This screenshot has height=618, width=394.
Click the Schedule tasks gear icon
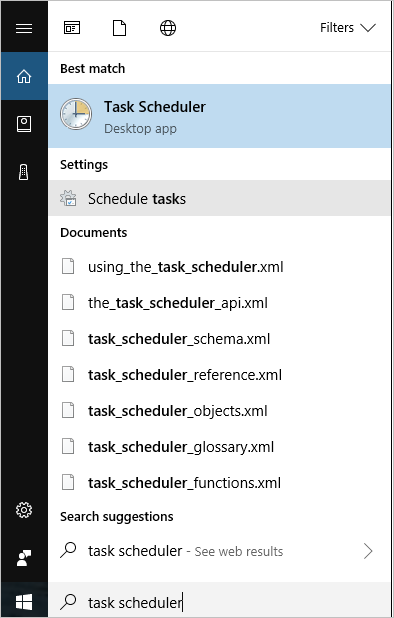point(68,198)
